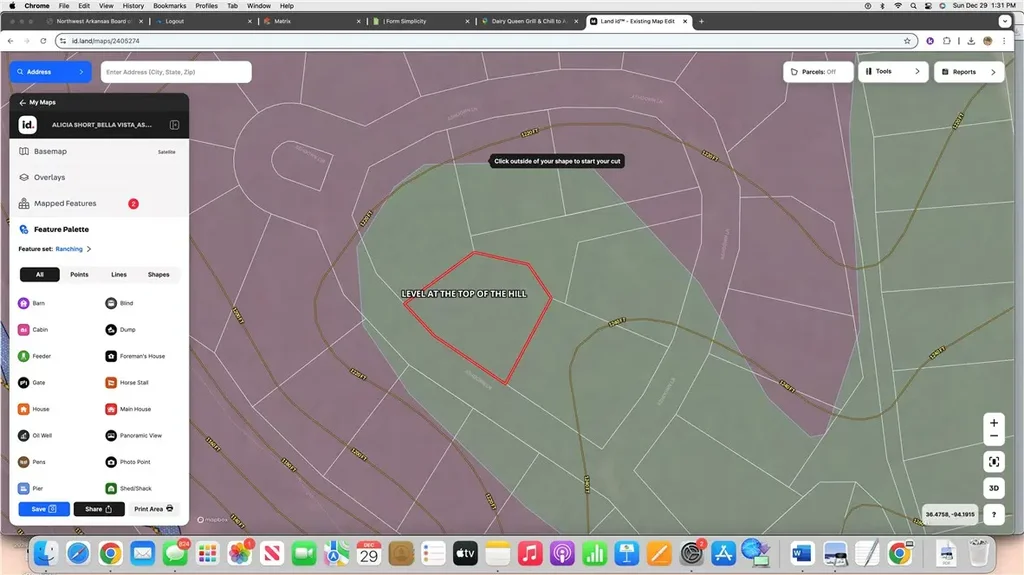The height and width of the screenshot is (575, 1024).
Task: Switch map to 3D view
Action: 993,489
